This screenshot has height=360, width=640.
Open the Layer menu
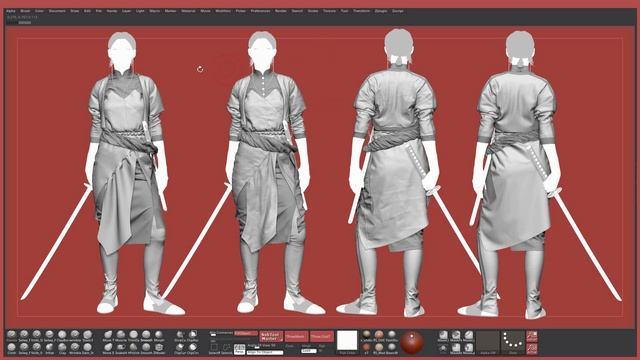127,11
